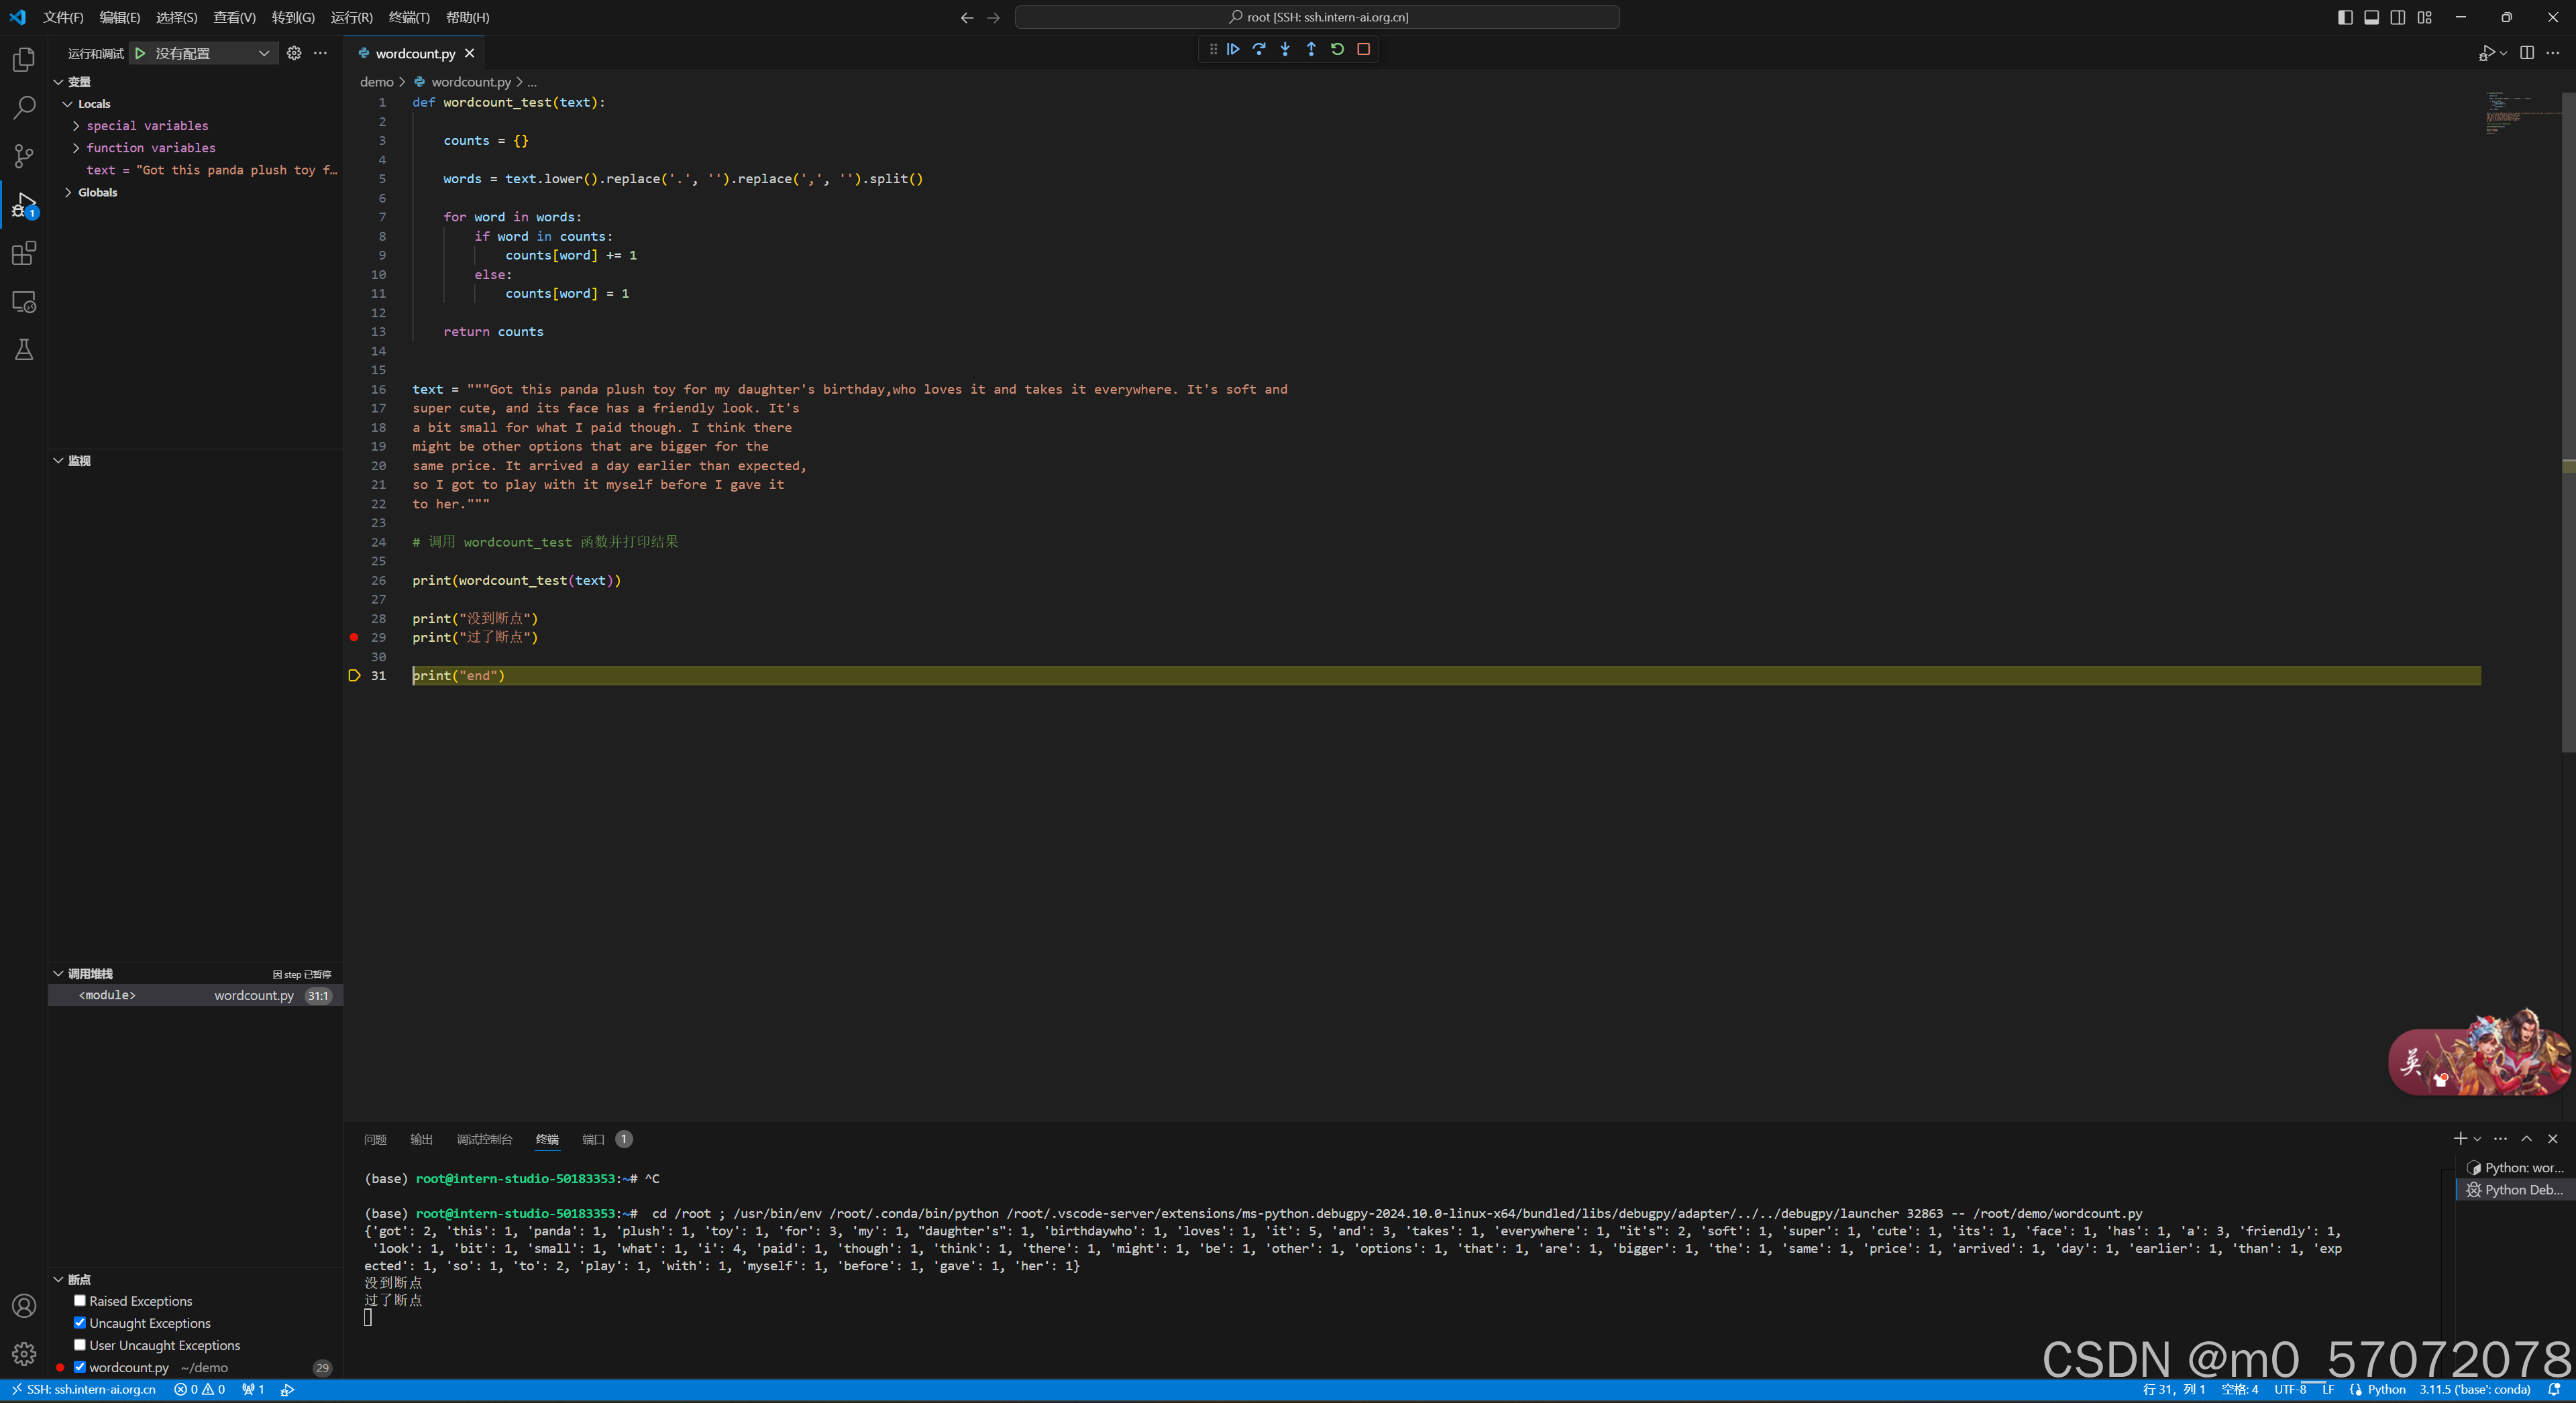Enable the Raised Exceptions checkbox

point(80,1300)
